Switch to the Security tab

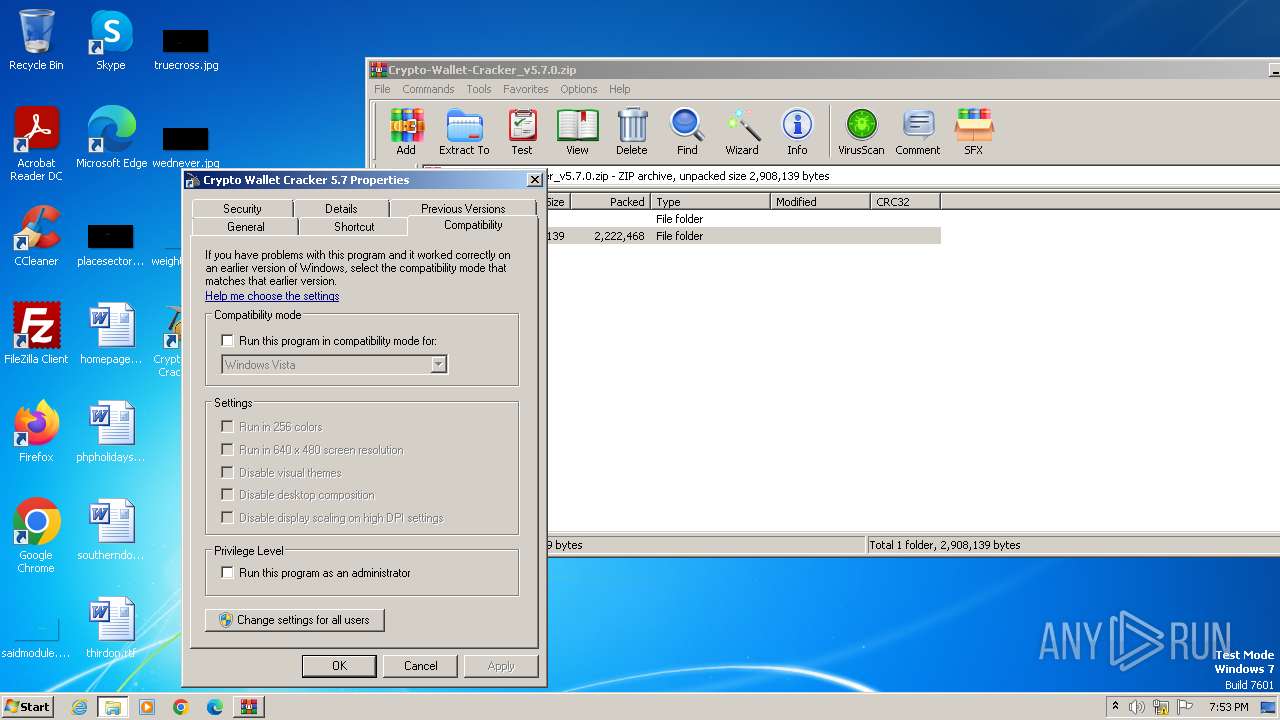242,209
